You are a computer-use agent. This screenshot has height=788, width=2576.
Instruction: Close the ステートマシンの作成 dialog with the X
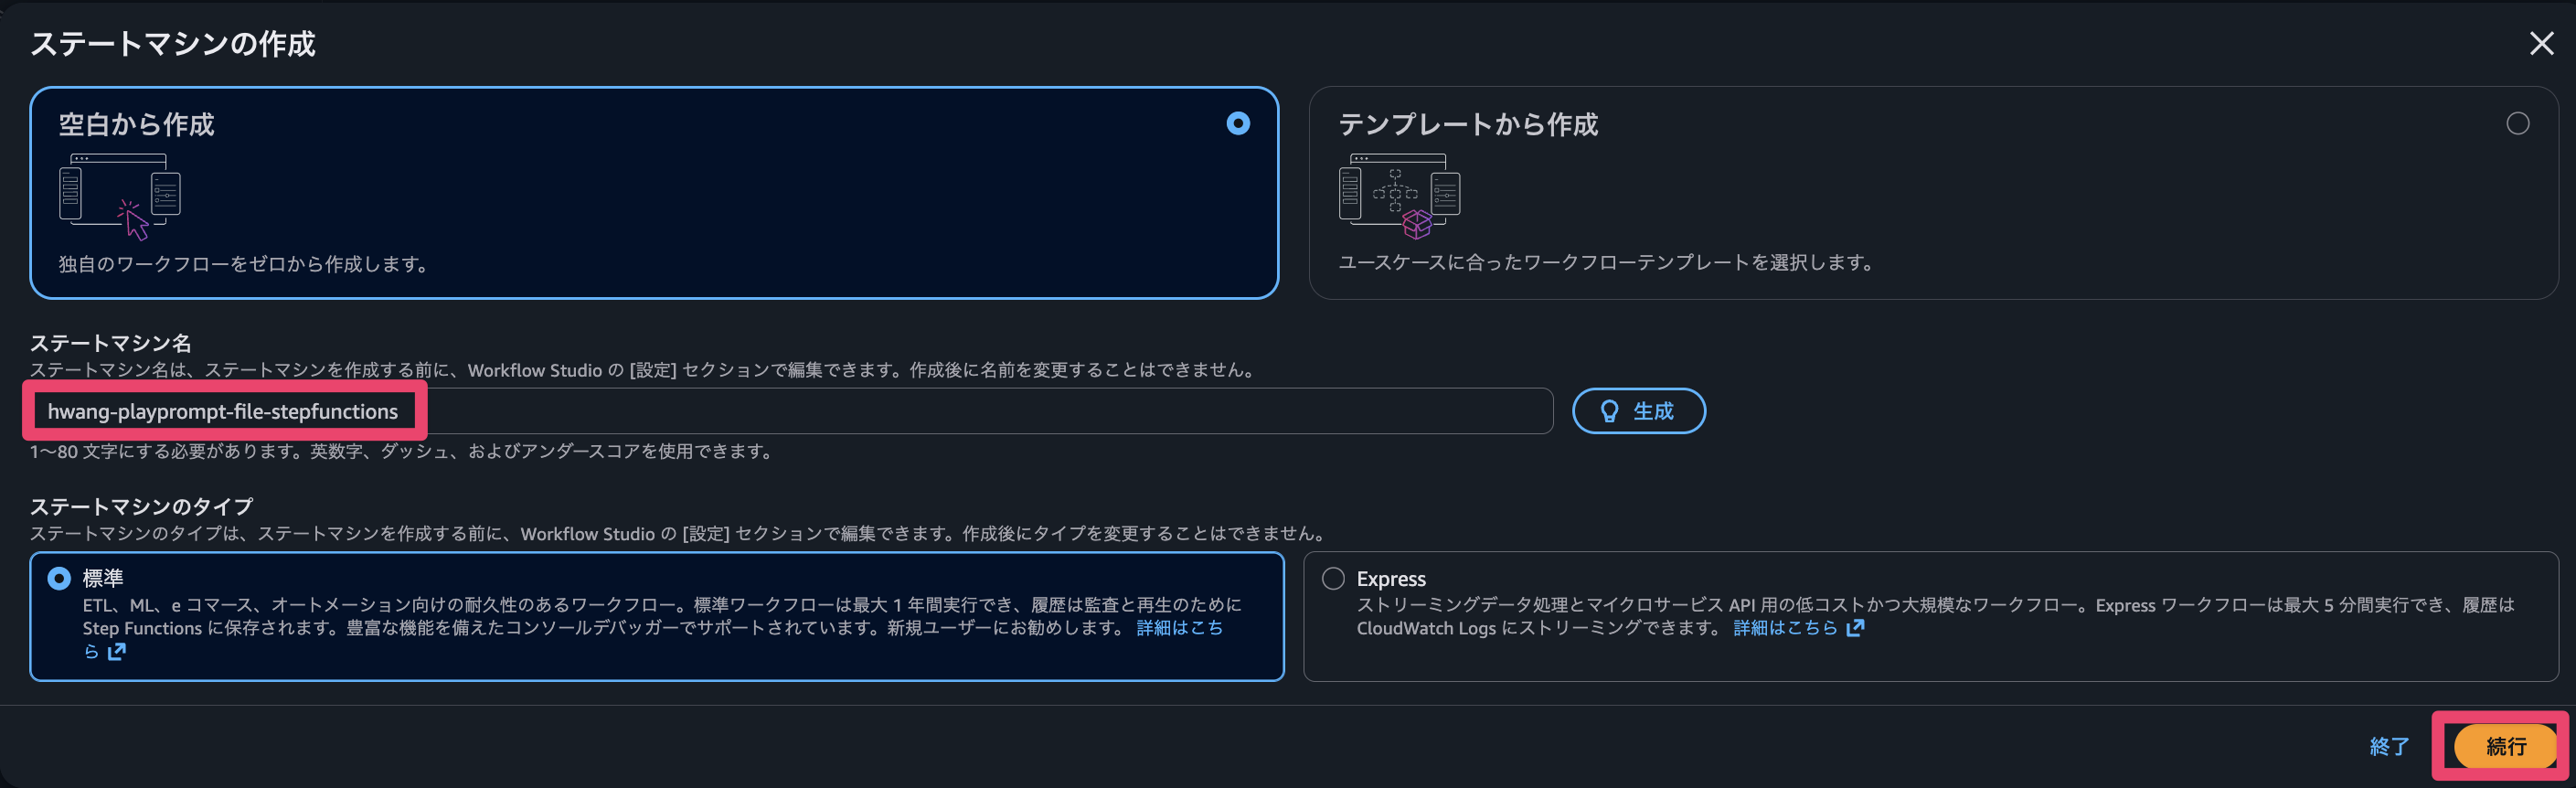click(2542, 44)
